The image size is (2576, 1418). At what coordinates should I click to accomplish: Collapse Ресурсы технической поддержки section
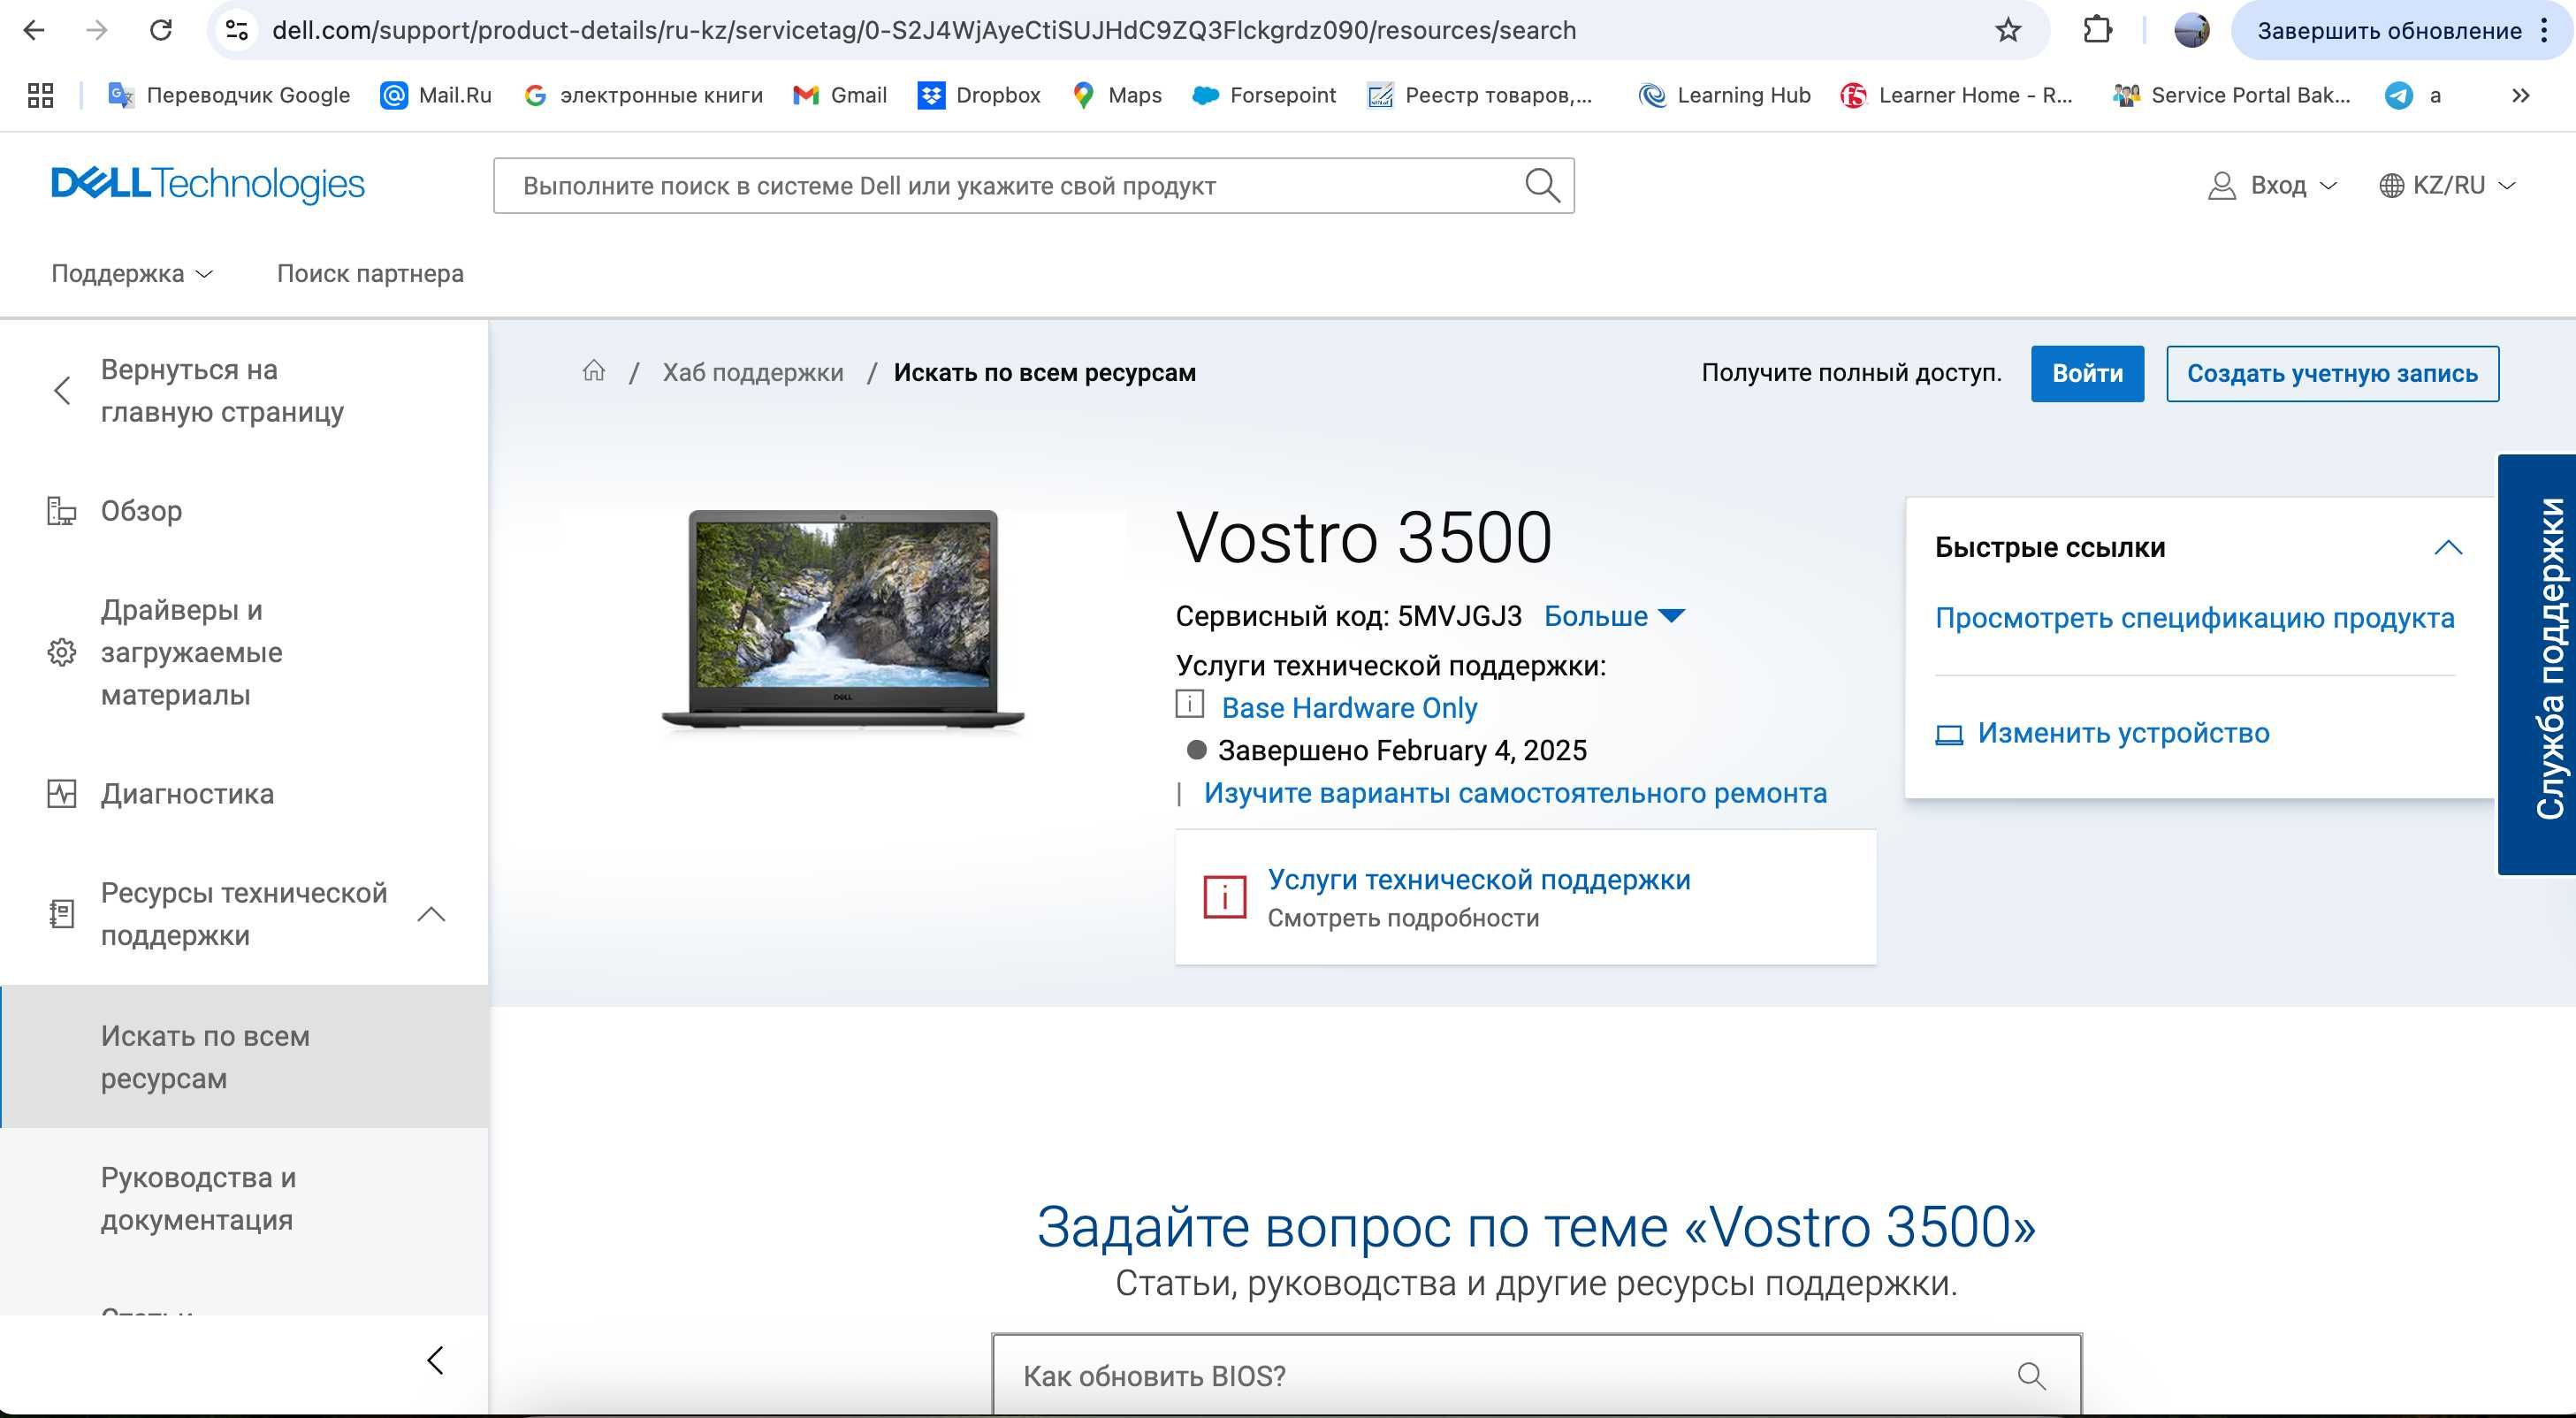tap(431, 914)
